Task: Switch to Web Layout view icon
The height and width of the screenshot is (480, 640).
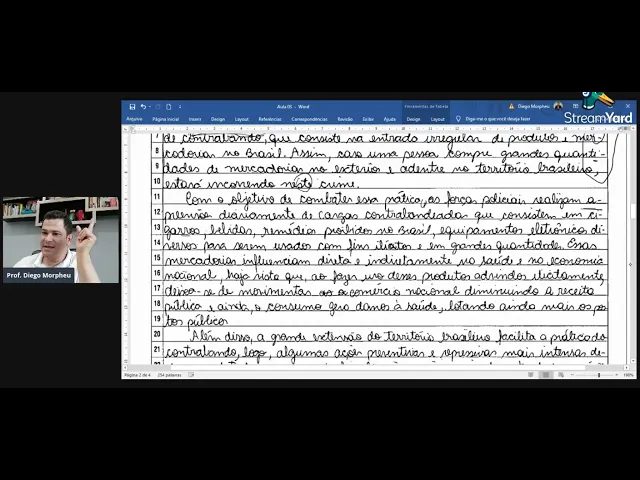Action: pyautogui.click(x=561, y=375)
